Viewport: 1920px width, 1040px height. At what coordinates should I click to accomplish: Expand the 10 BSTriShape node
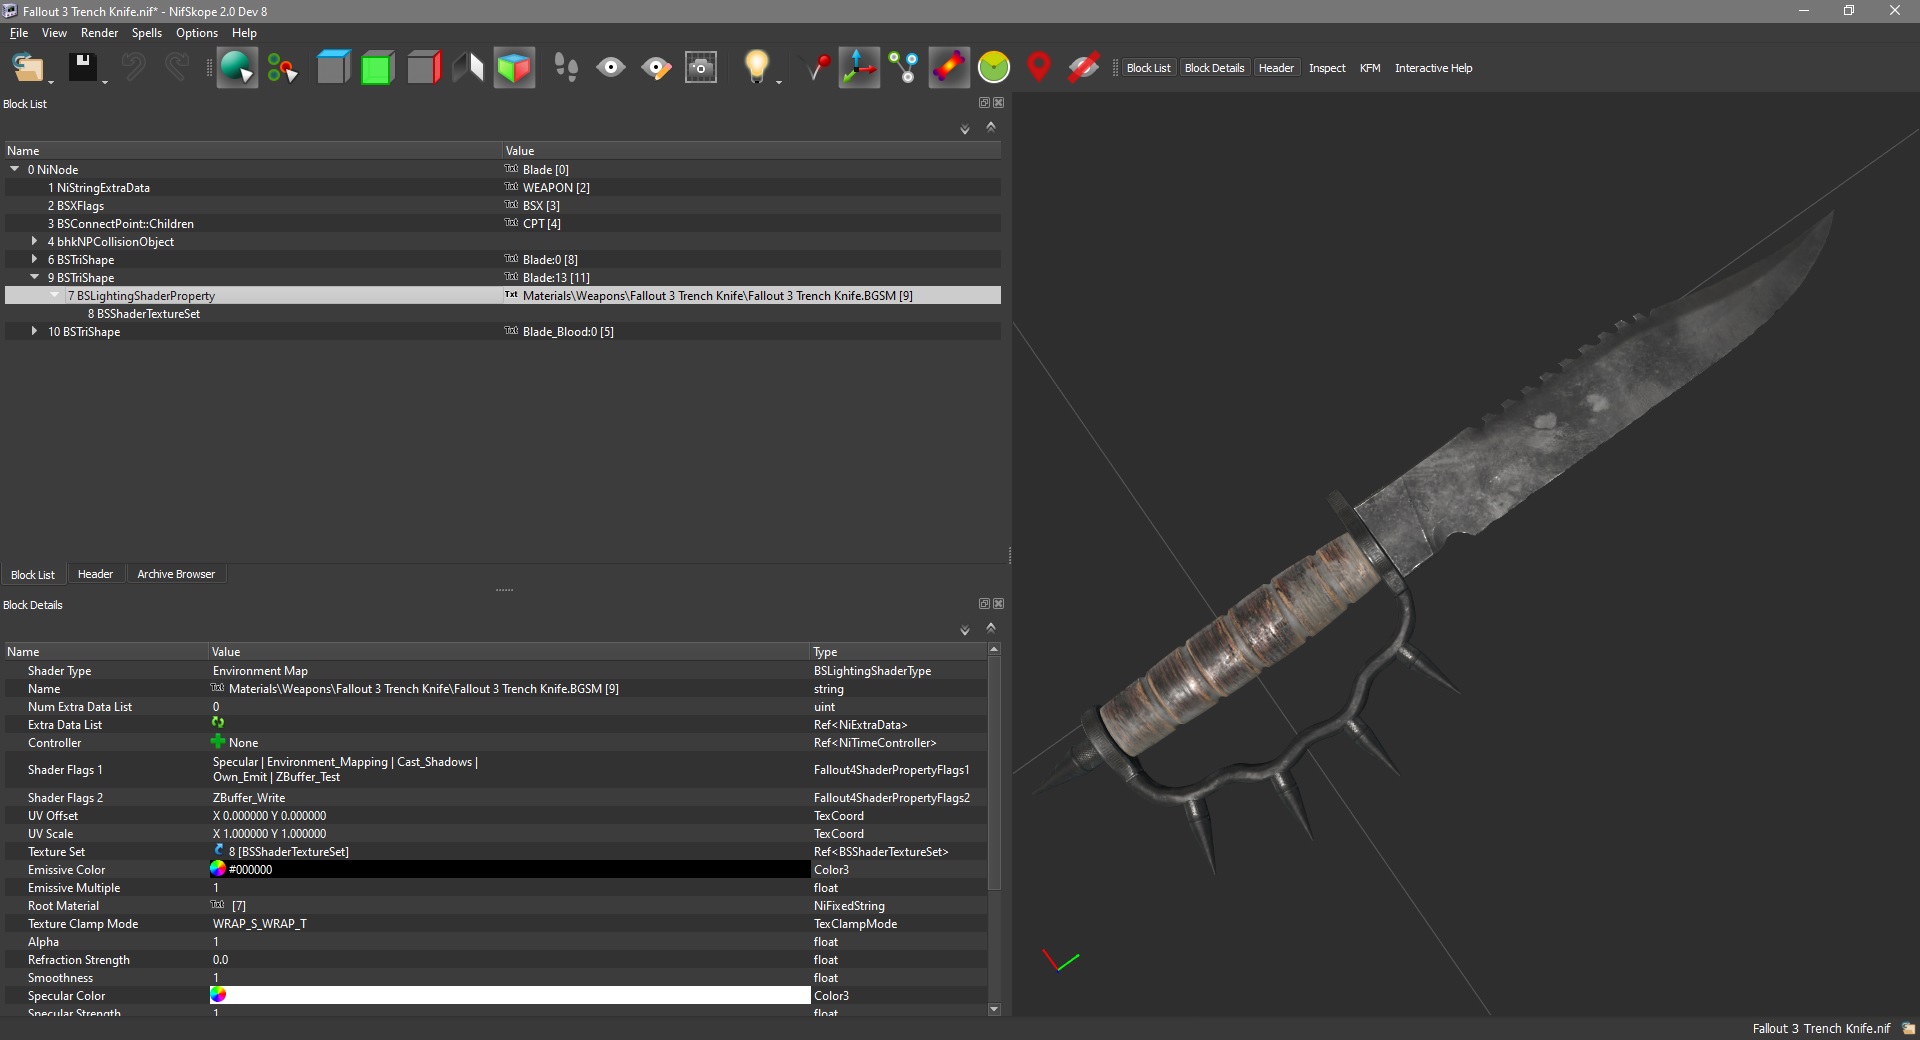(35, 332)
